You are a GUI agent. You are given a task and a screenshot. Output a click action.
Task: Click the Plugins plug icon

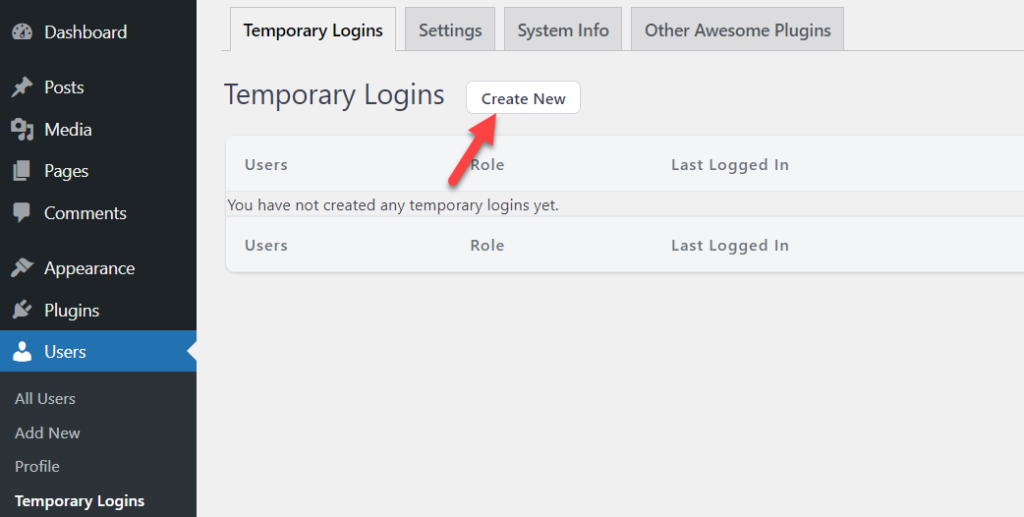point(22,309)
